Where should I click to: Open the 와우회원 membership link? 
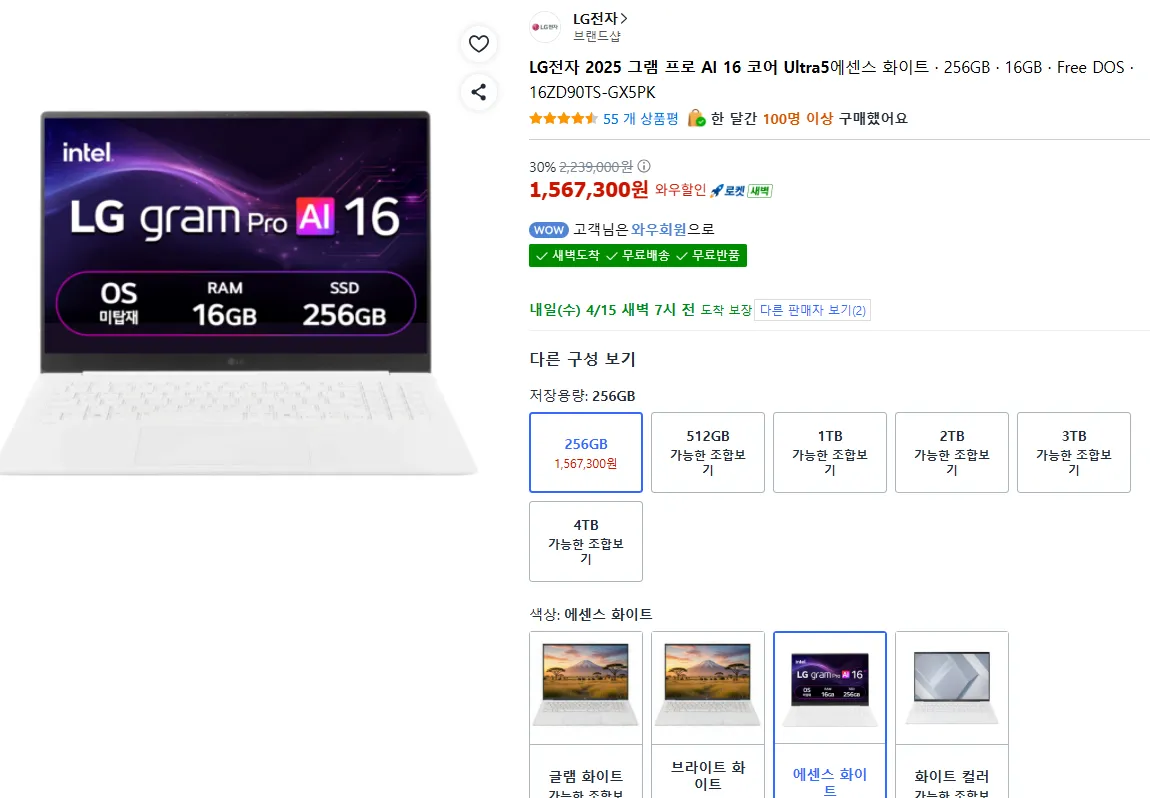(659, 229)
